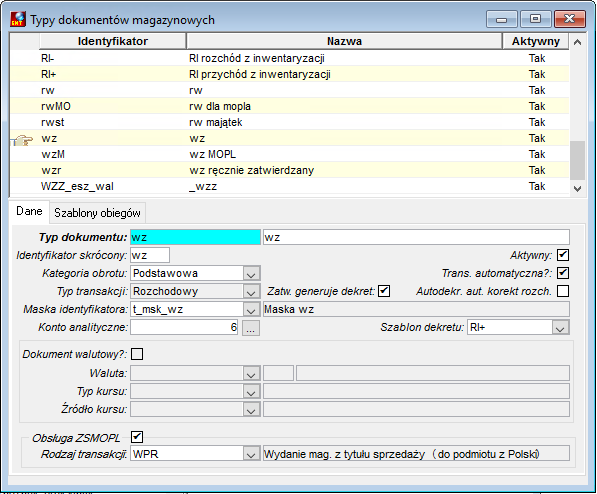The width and height of the screenshot is (597, 494).
Task: Select the WZZ_esz_wal row
Action: [x=290, y=186]
